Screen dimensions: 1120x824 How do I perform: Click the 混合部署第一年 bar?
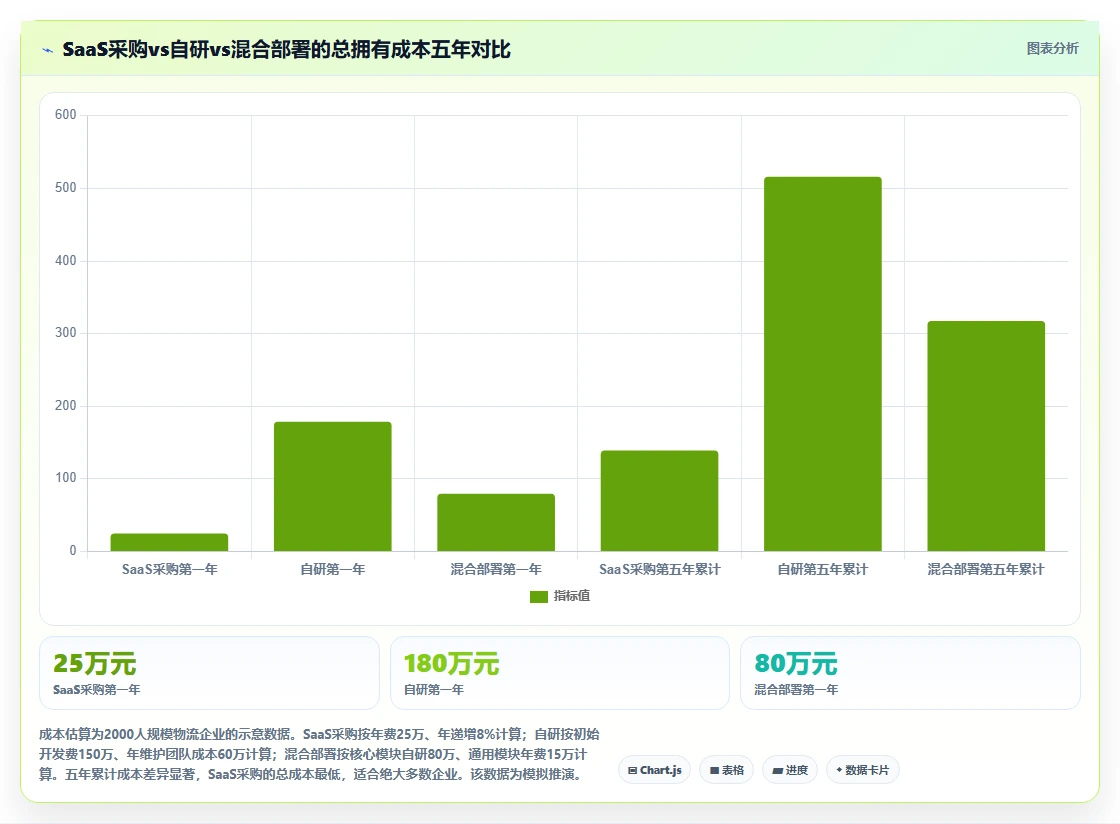pyautogui.click(x=496, y=522)
